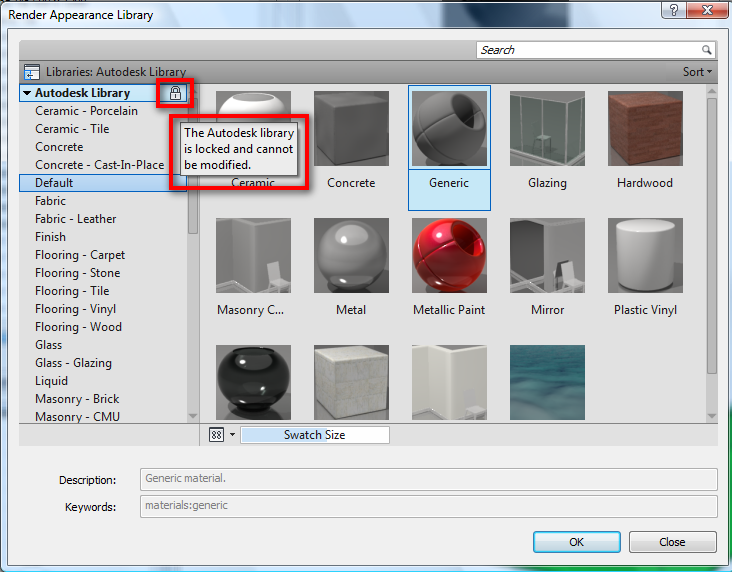The width and height of the screenshot is (732, 572).
Task: Click the Keywords text field
Action: point(429,506)
